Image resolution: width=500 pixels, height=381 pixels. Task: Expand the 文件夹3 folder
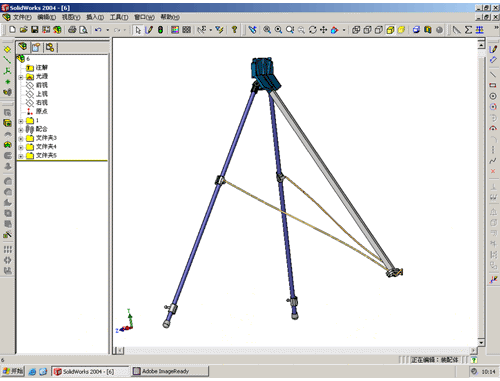[21, 138]
